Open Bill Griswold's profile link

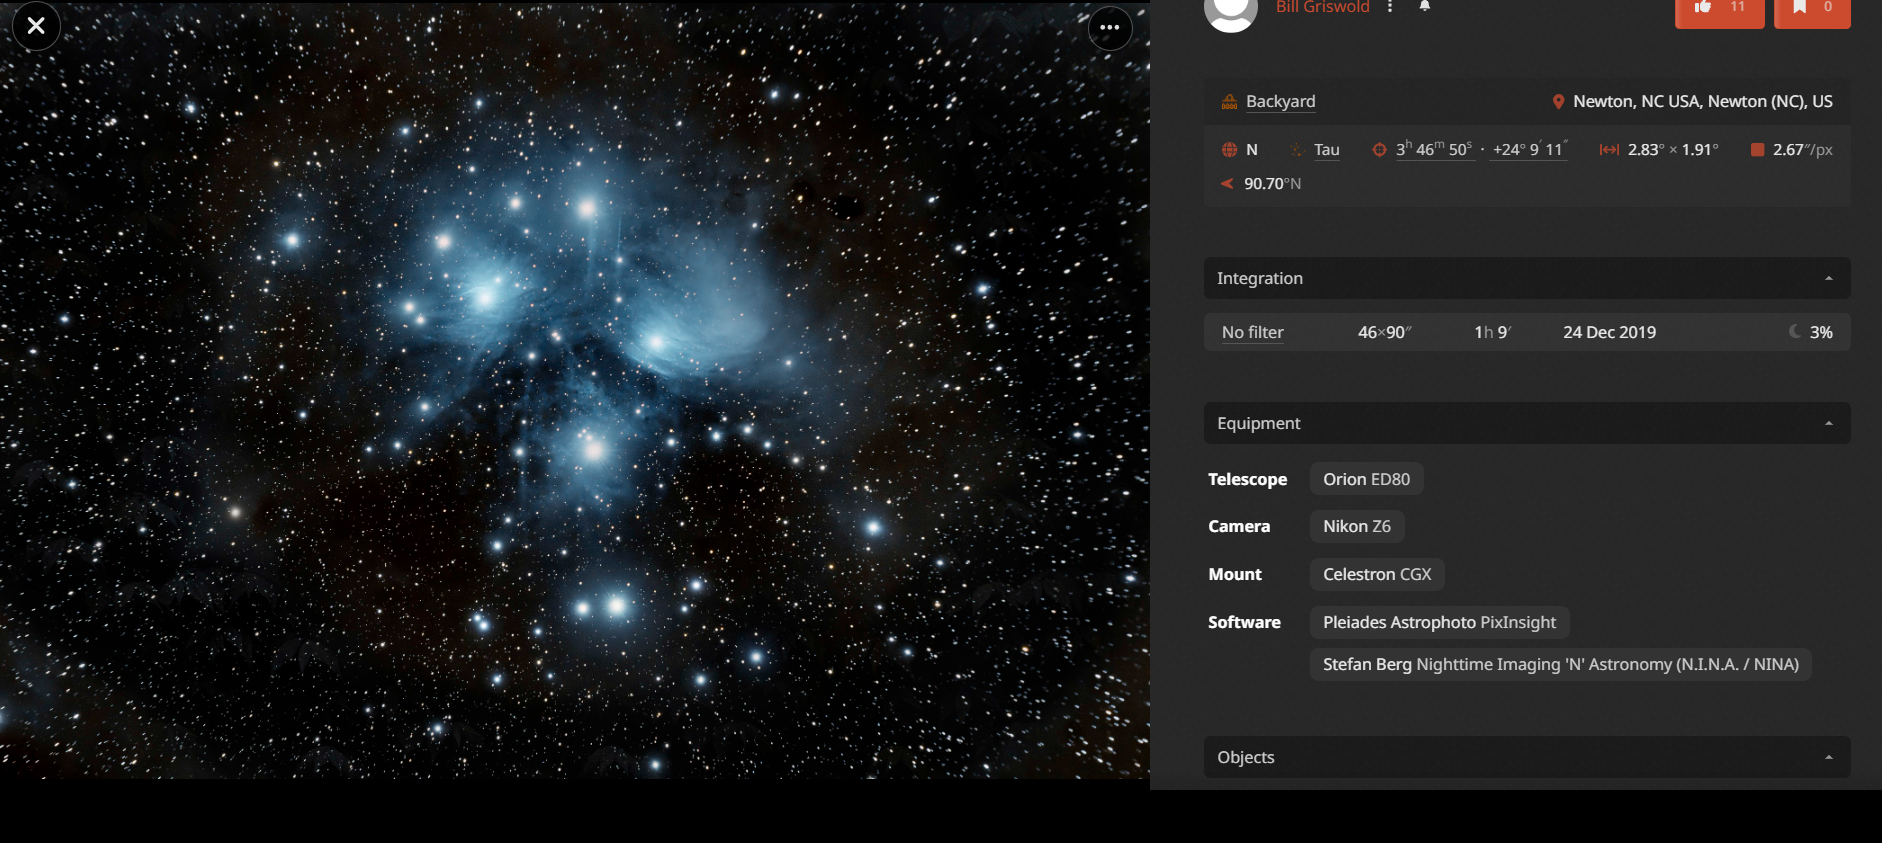coord(1322,7)
